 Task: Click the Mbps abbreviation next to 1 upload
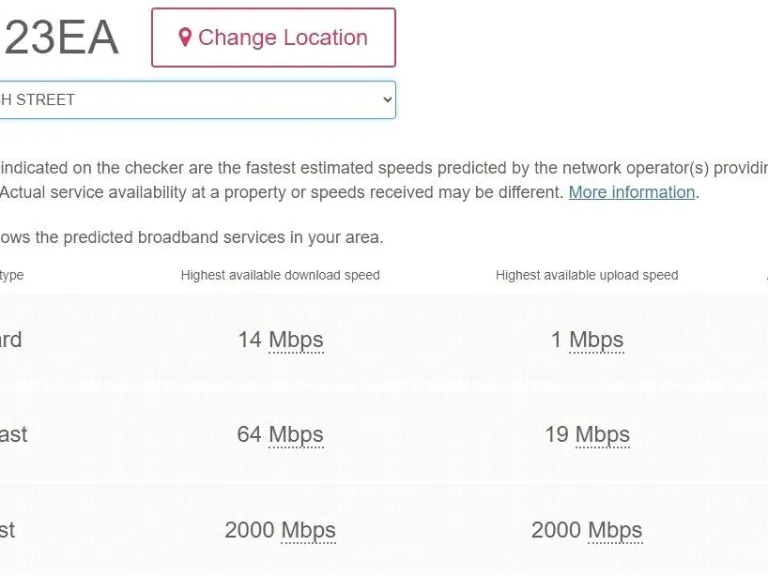point(596,340)
